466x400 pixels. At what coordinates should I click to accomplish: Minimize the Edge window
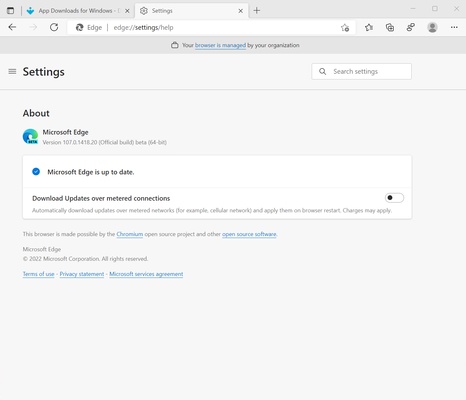tap(413, 9)
